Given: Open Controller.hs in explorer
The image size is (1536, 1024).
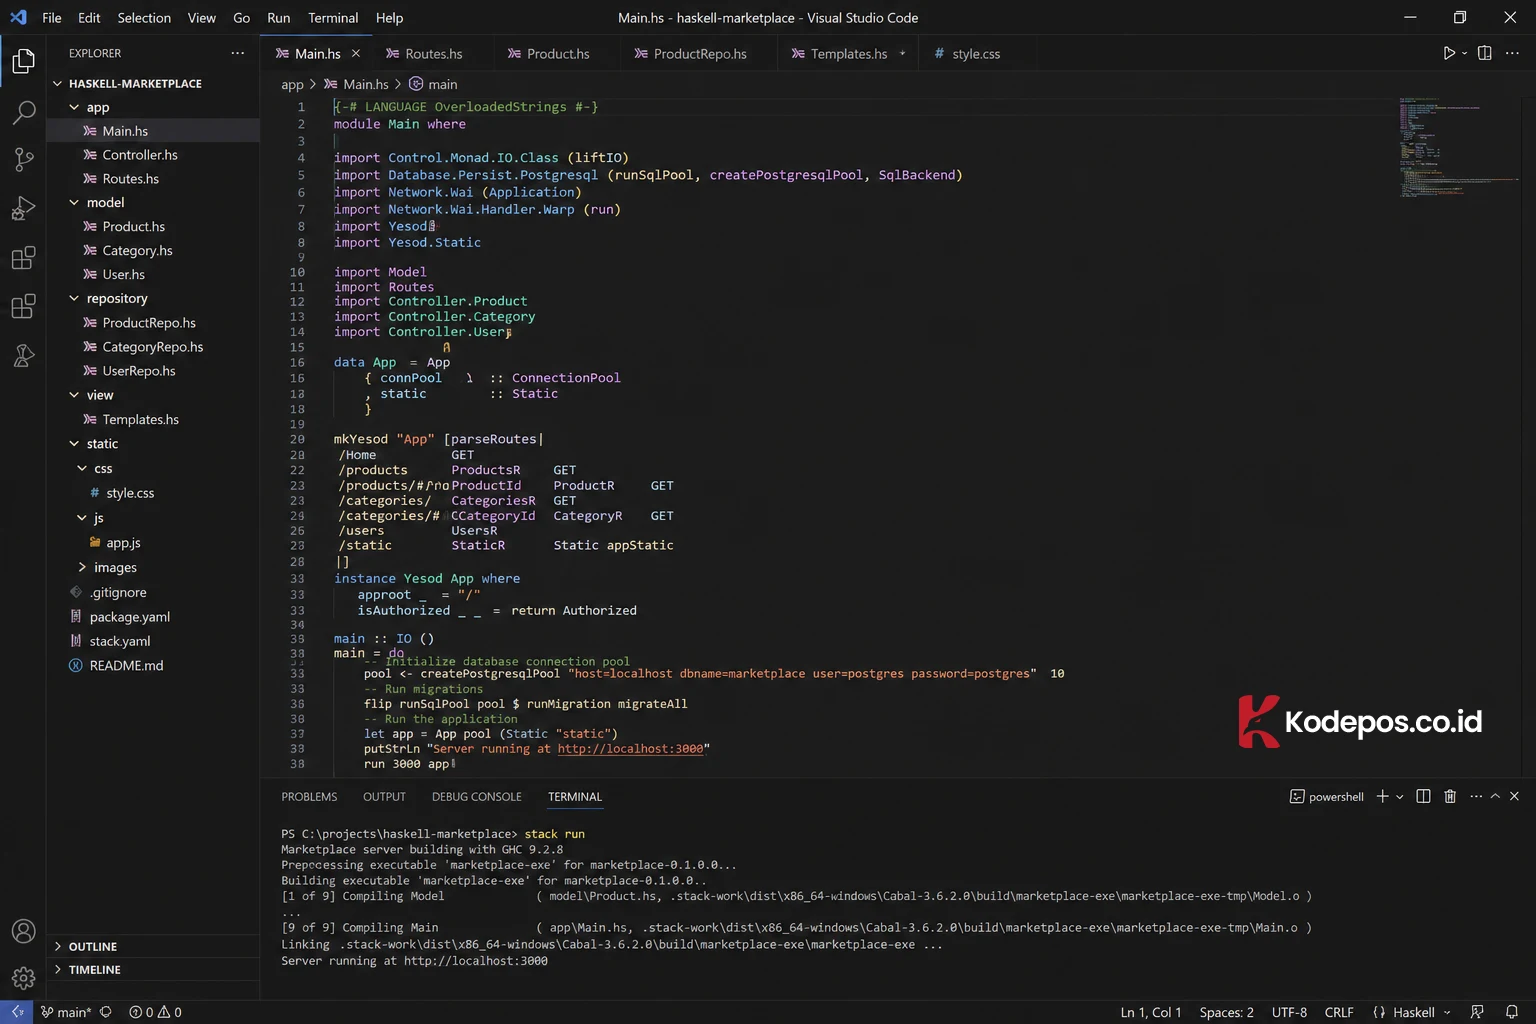Looking at the screenshot, I should (x=140, y=155).
